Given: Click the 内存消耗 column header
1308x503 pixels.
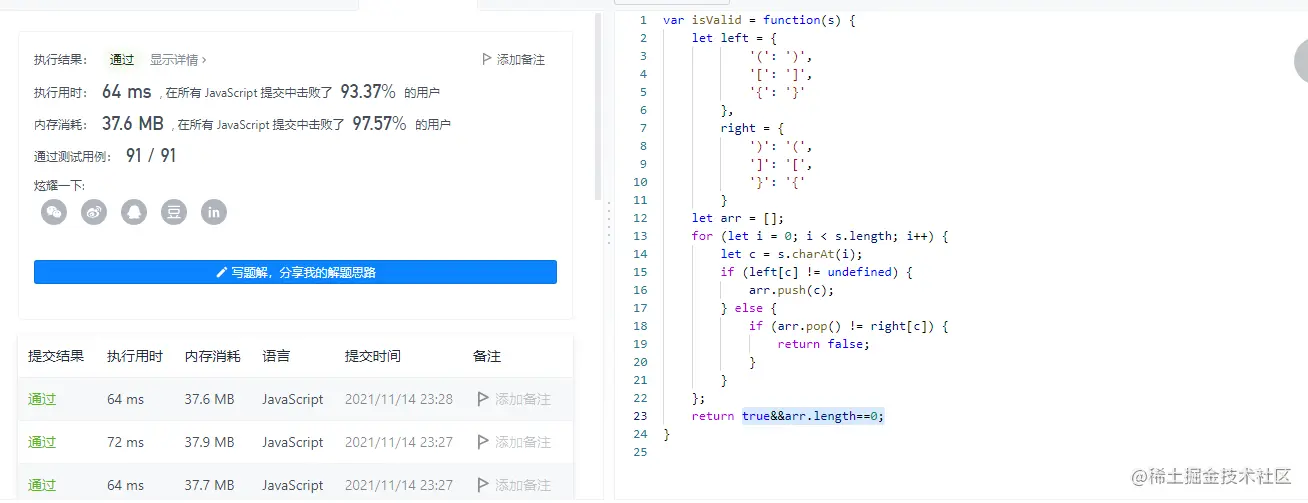Looking at the screenshot, I should point(212,356).
